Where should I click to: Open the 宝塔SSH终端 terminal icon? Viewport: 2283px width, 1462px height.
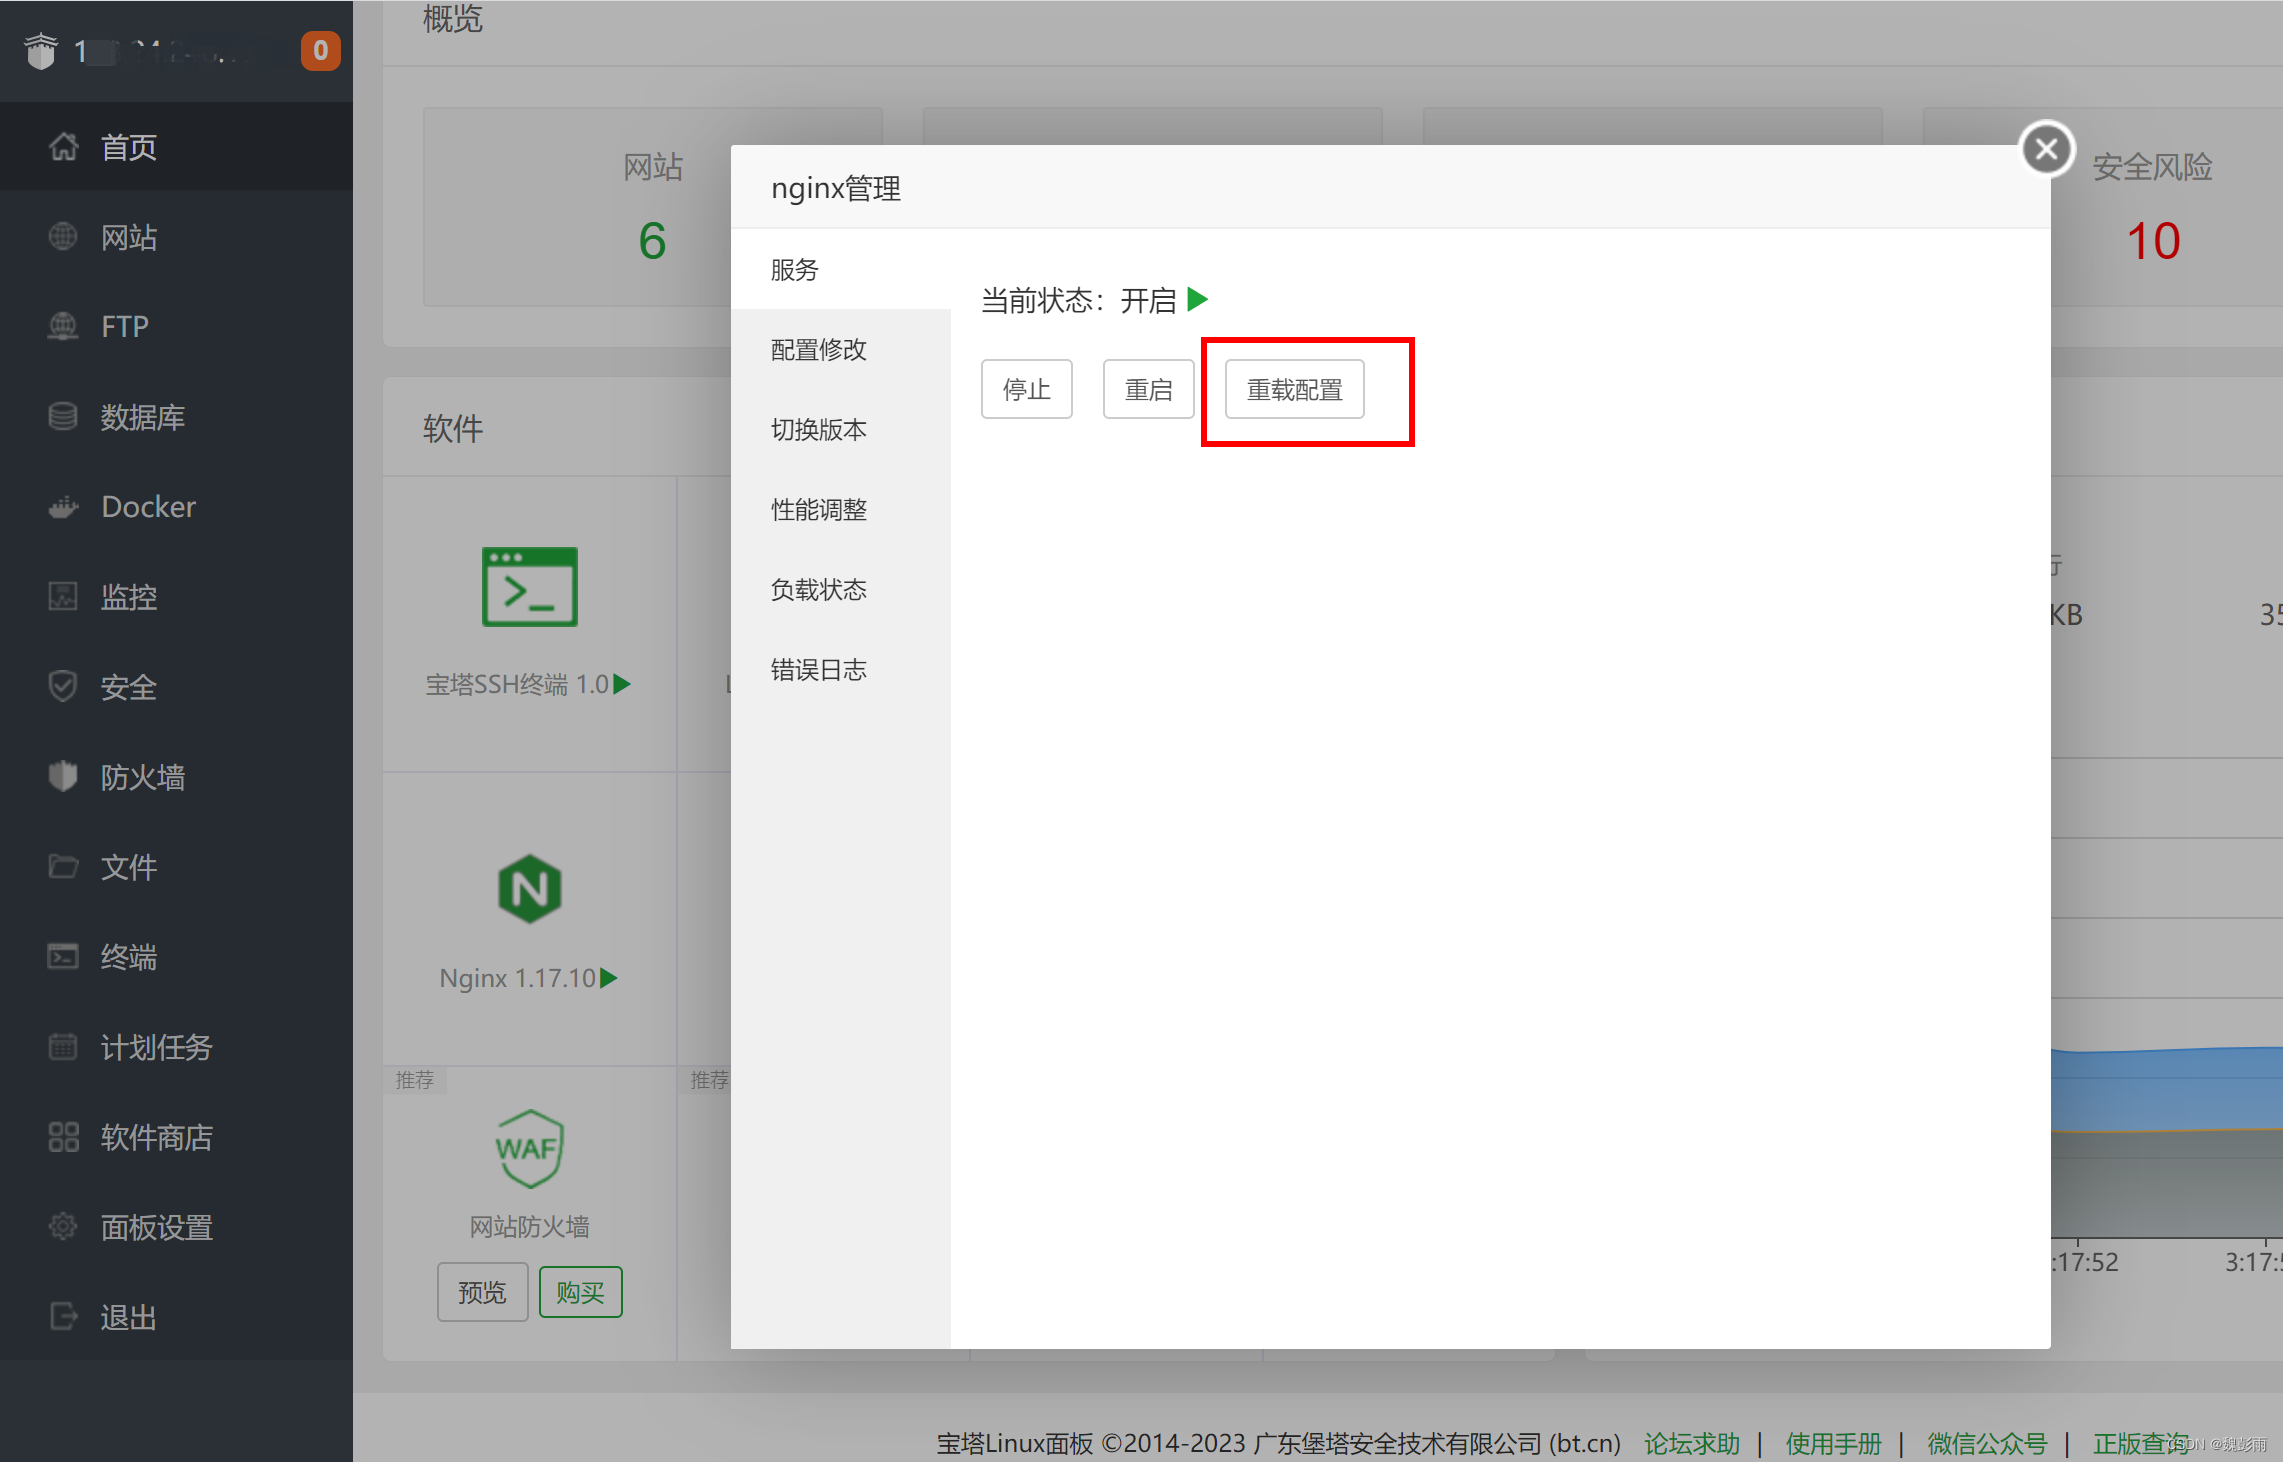(x=529, y=587)
